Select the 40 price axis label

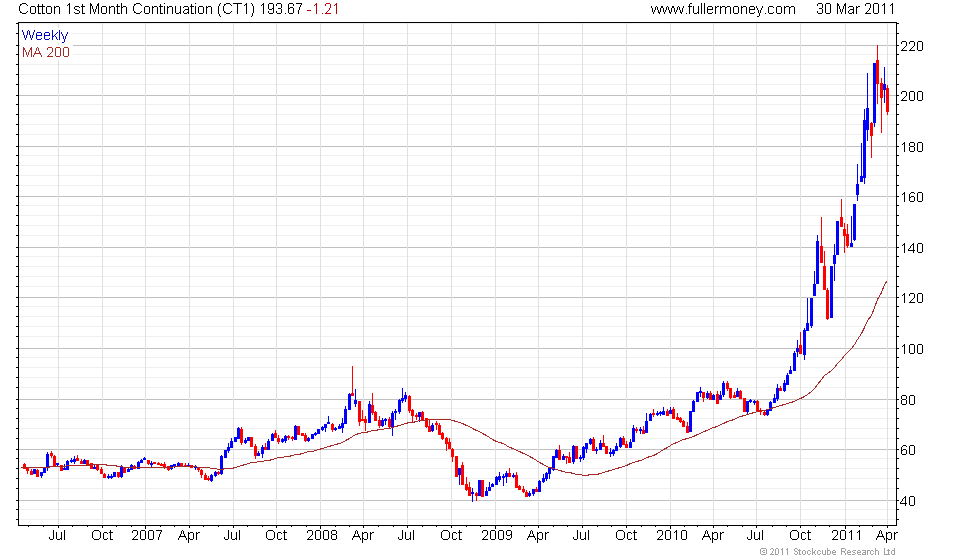click(908, 501)
